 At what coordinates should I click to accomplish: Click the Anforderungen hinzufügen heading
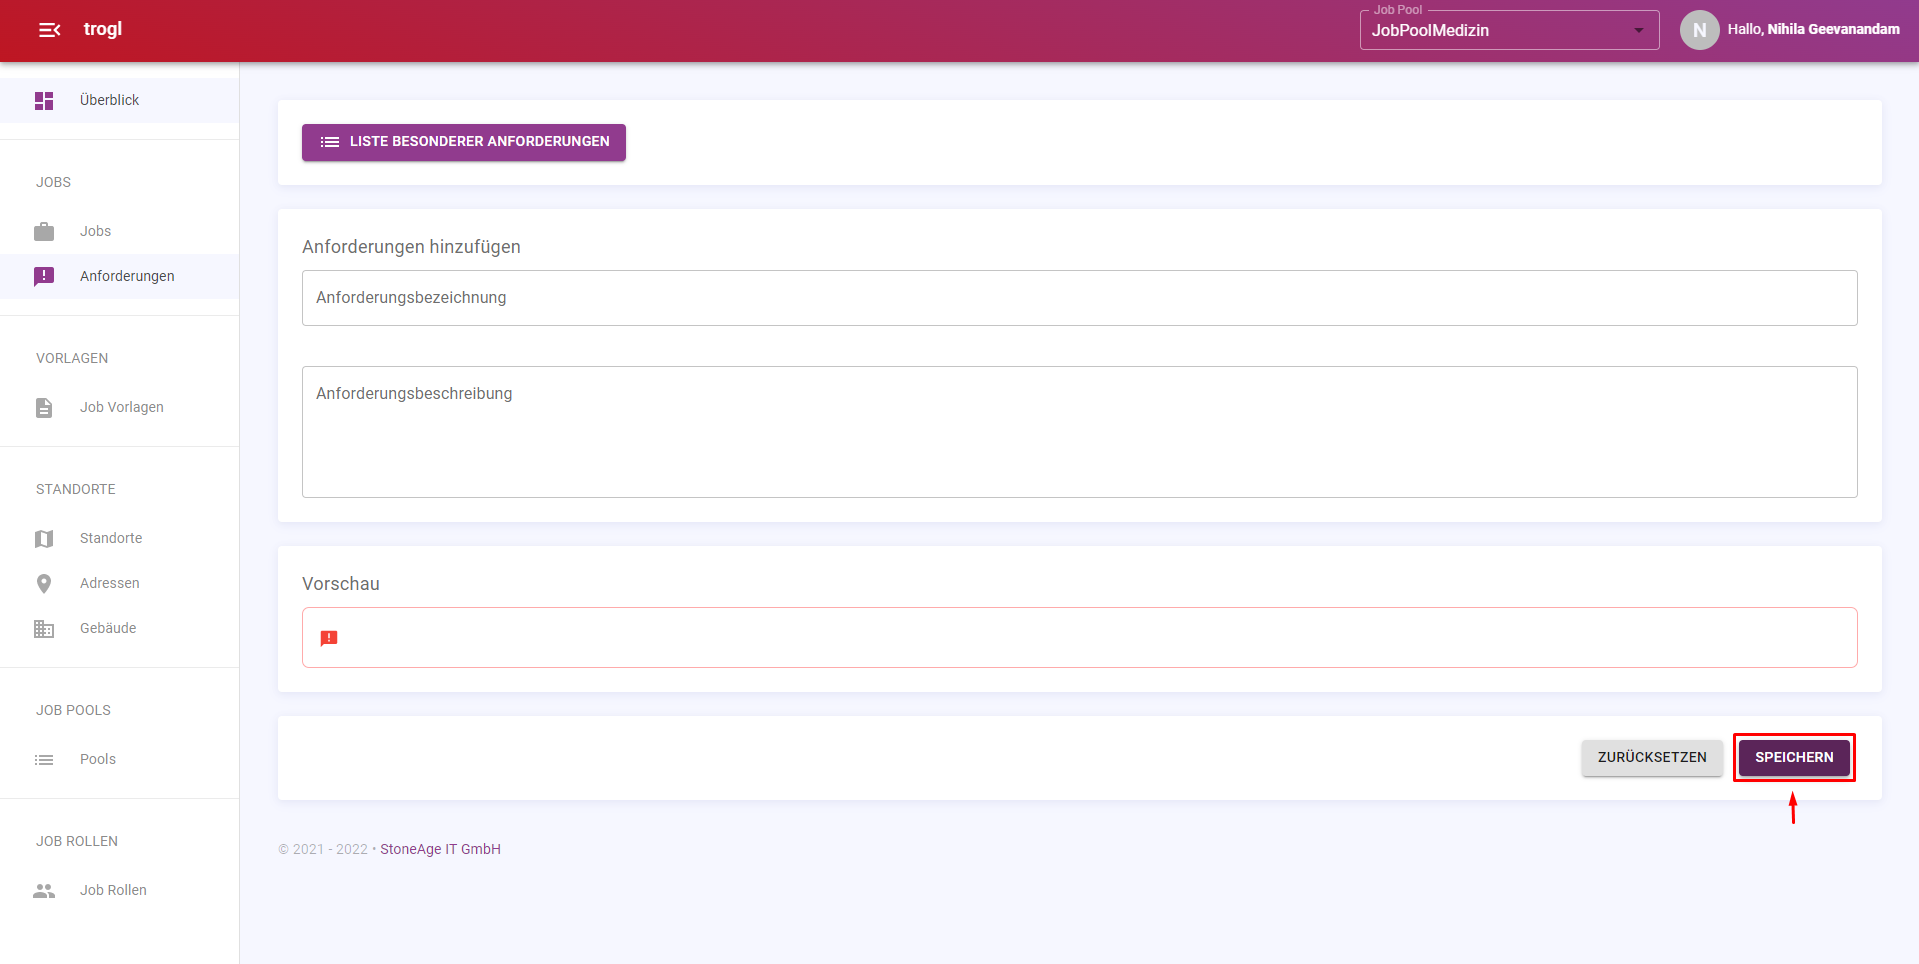coord(411,247)
